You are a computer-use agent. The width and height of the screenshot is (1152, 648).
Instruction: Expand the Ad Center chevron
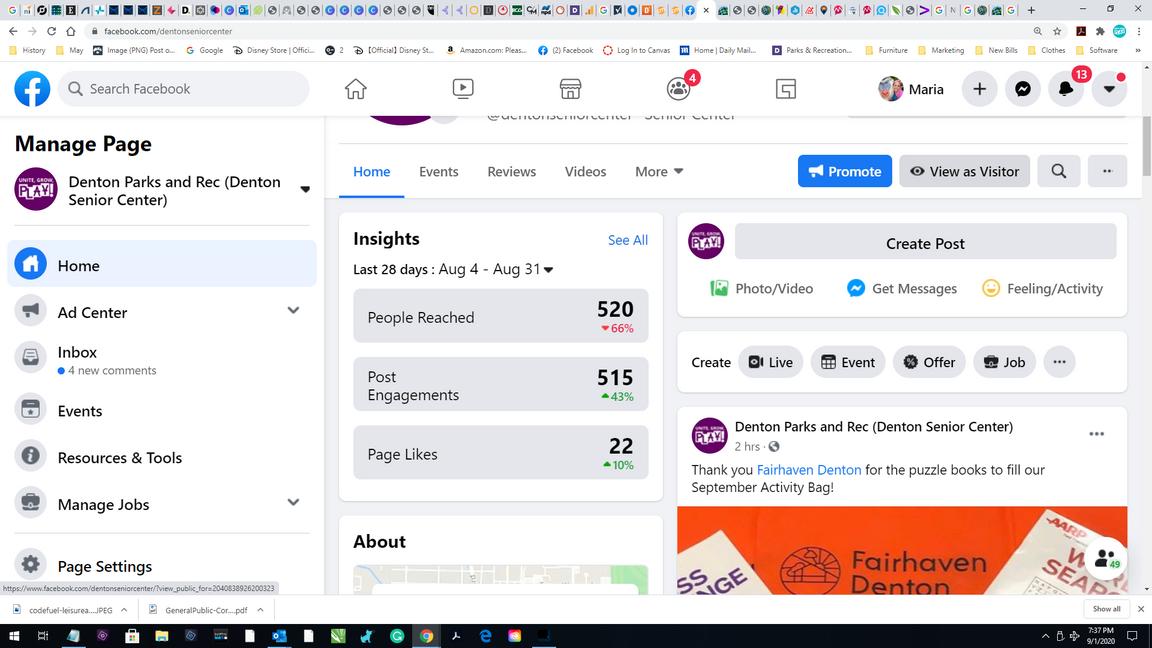[293, 310]
